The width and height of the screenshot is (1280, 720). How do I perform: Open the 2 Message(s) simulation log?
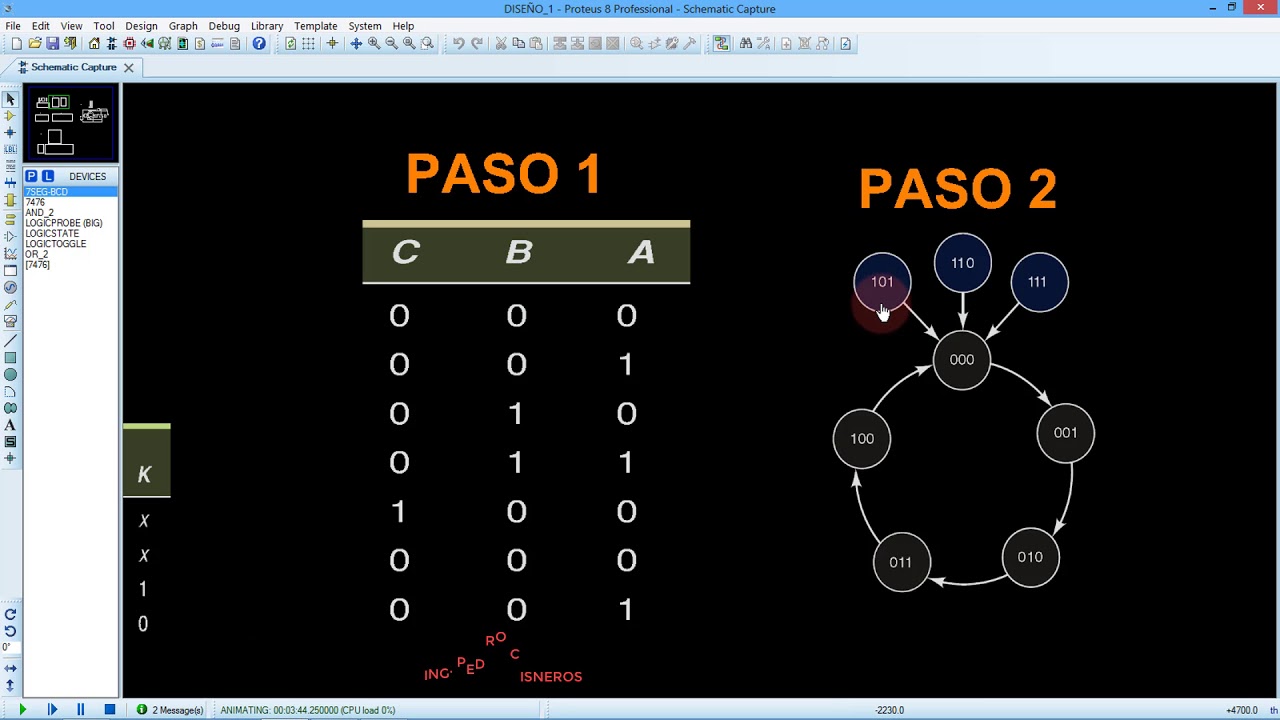pyautogui.click(x=170, y=710)
